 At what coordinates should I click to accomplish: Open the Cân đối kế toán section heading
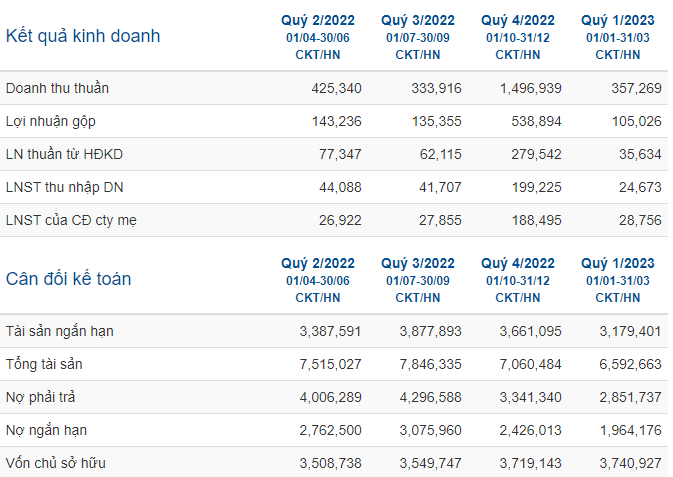pos(68,279)
